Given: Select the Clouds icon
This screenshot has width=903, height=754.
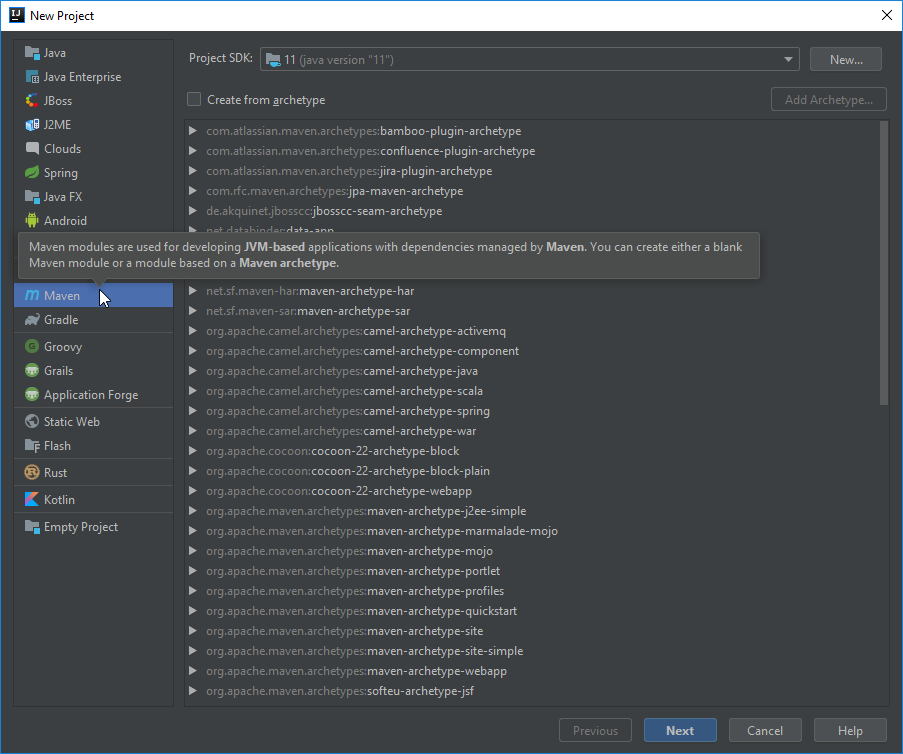Looking at the screenshot, I should (32, 149).
